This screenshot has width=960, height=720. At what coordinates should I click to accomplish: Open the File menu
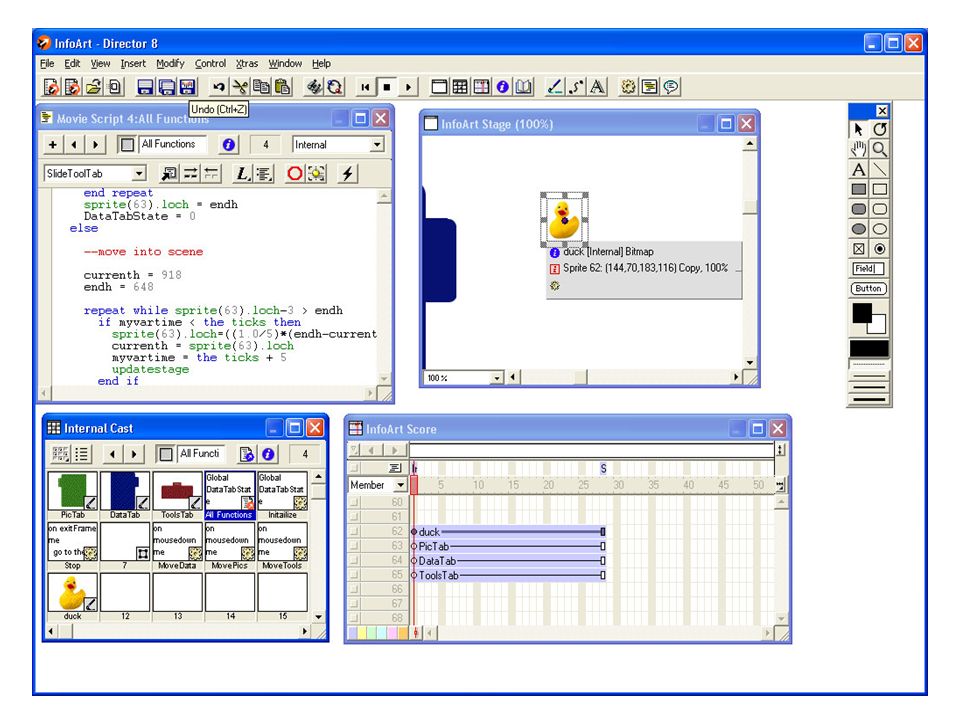click(47, 63)
